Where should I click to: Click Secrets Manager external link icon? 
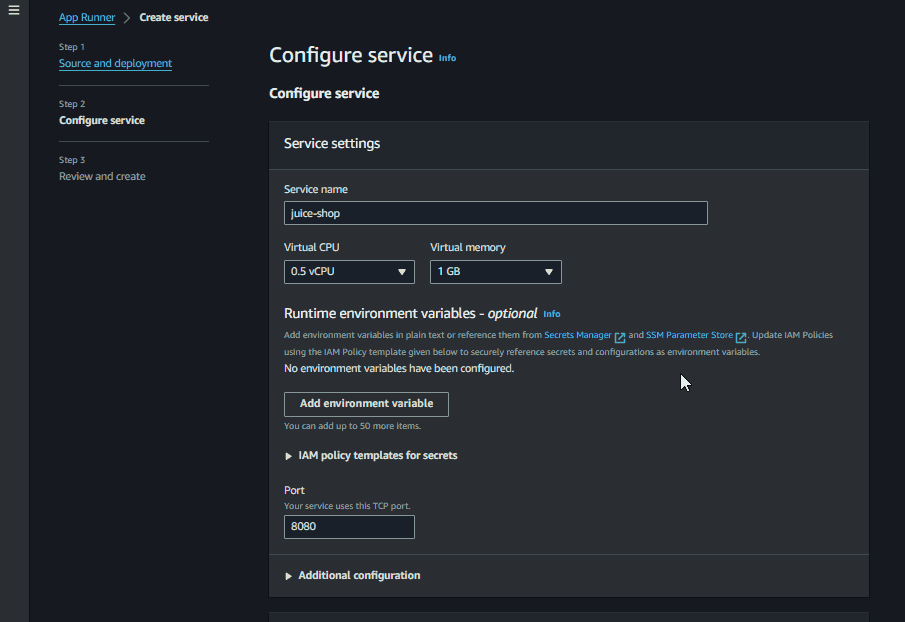620,337
